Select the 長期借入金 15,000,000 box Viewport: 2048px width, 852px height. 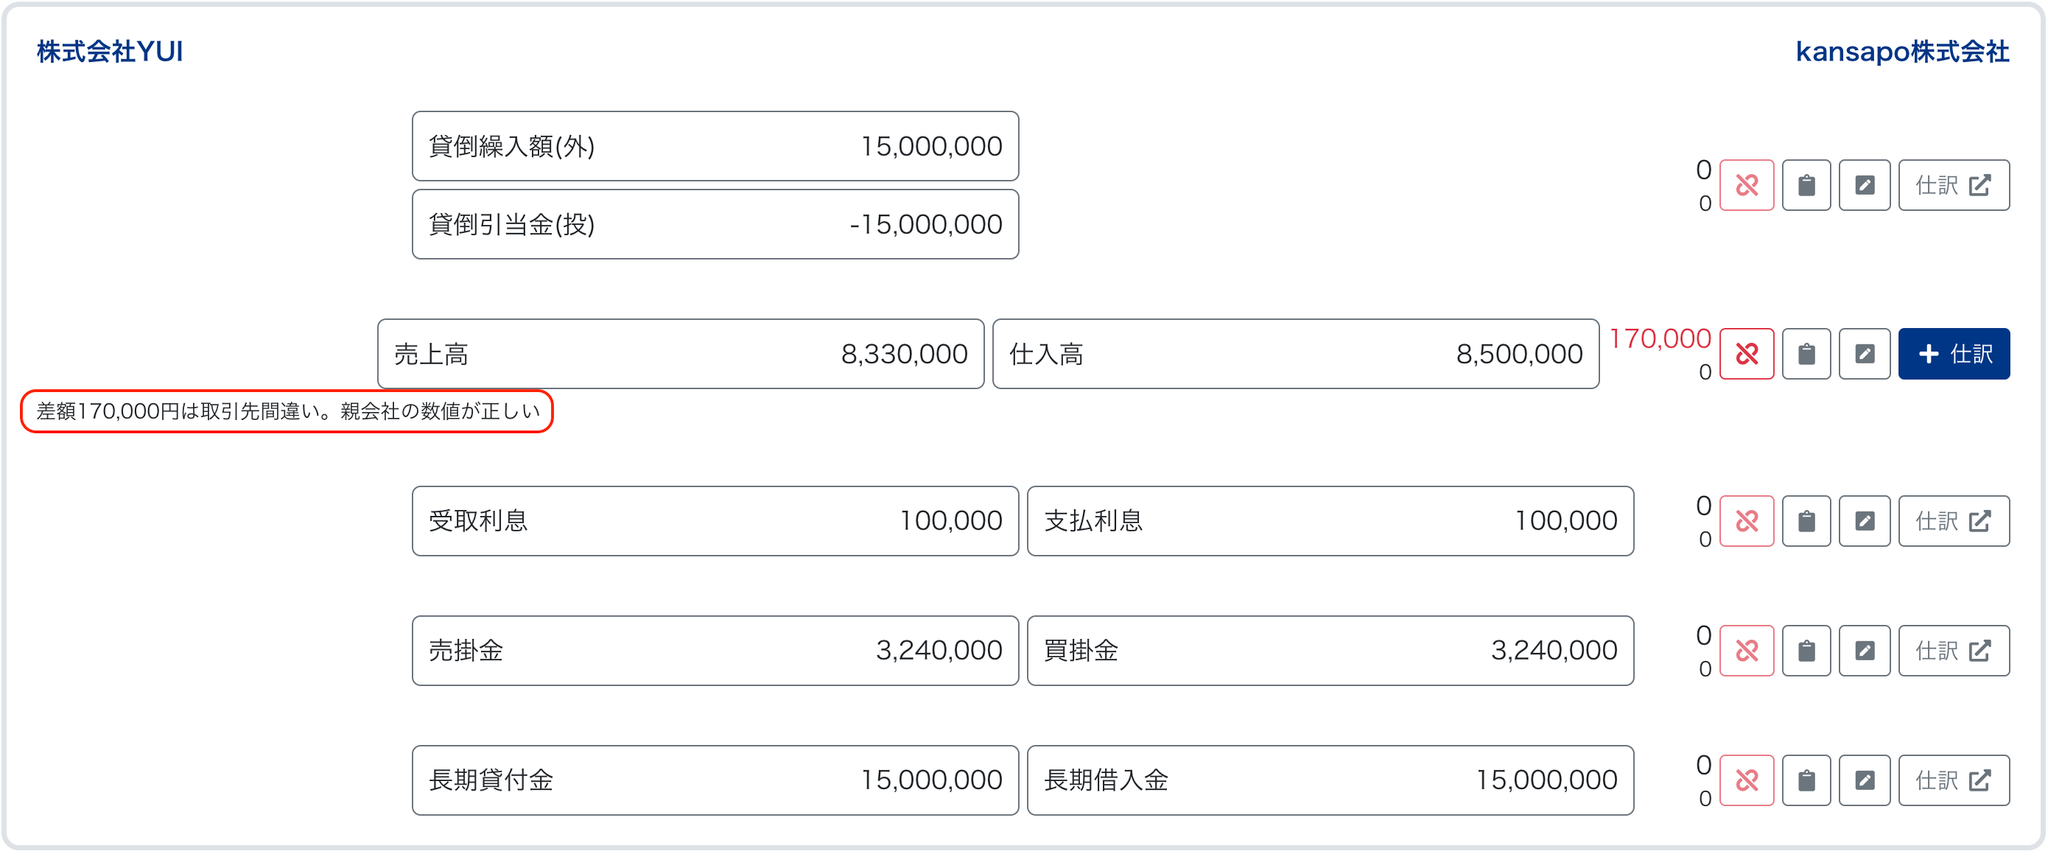pyautogui.click(x=1330, y=780)
